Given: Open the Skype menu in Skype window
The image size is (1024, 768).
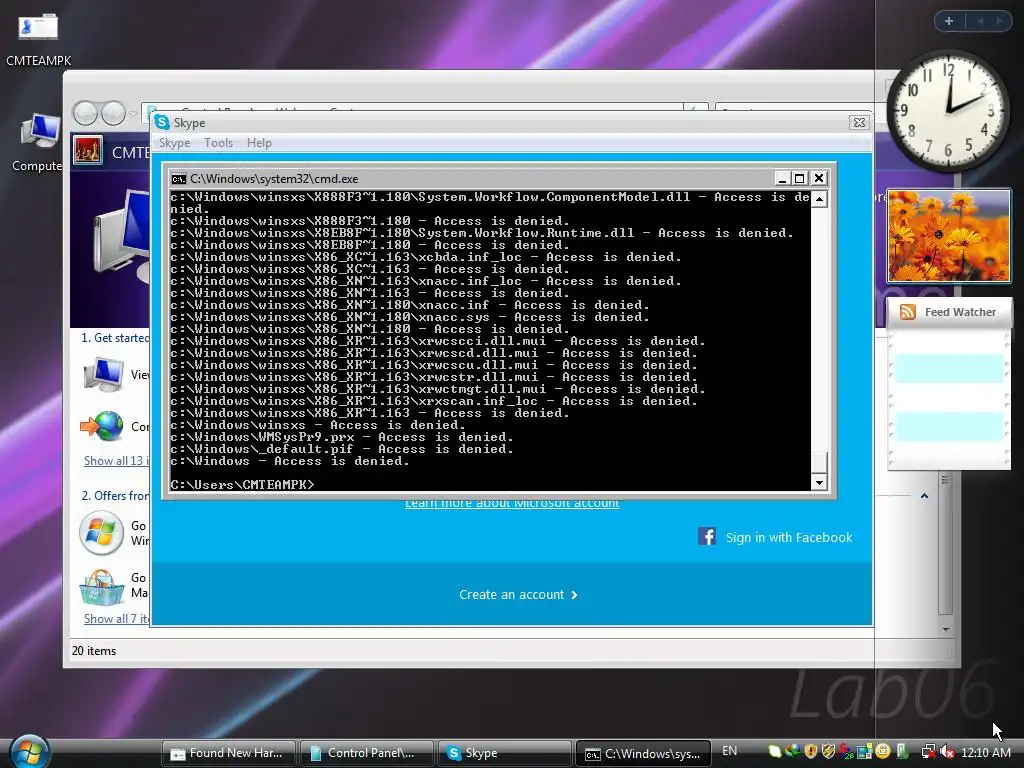Looking at the screenshot, I should tap(174, 143).
